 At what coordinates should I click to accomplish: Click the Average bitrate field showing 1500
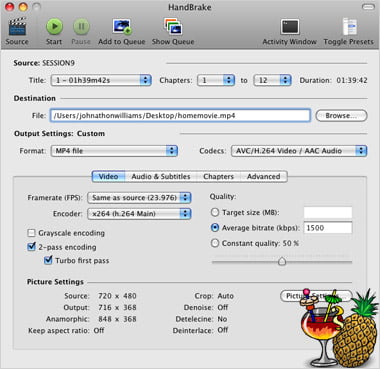tap(328, 228)
